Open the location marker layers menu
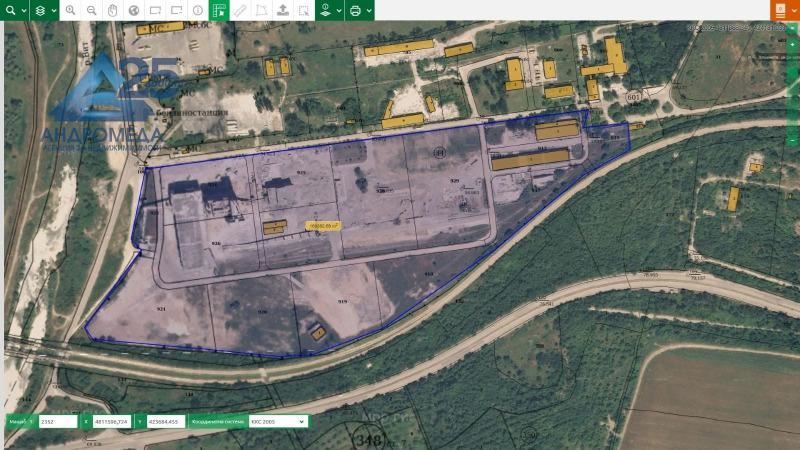Viewport: 800px width, 450px height. (x=325, y=10)
